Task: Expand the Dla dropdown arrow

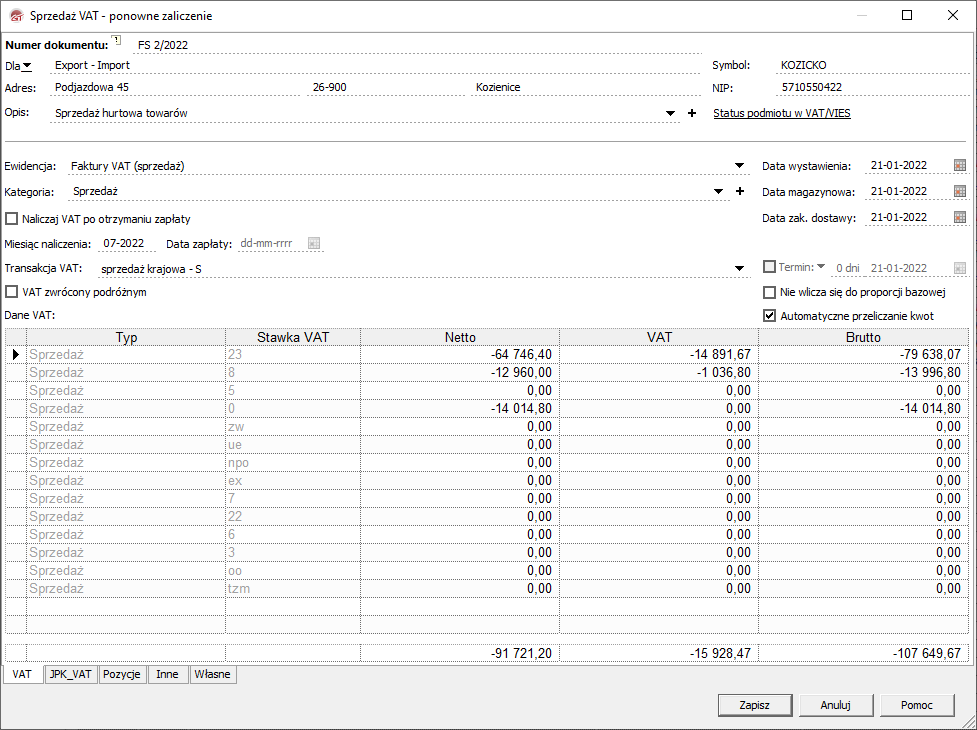Action: pos(27,66)
